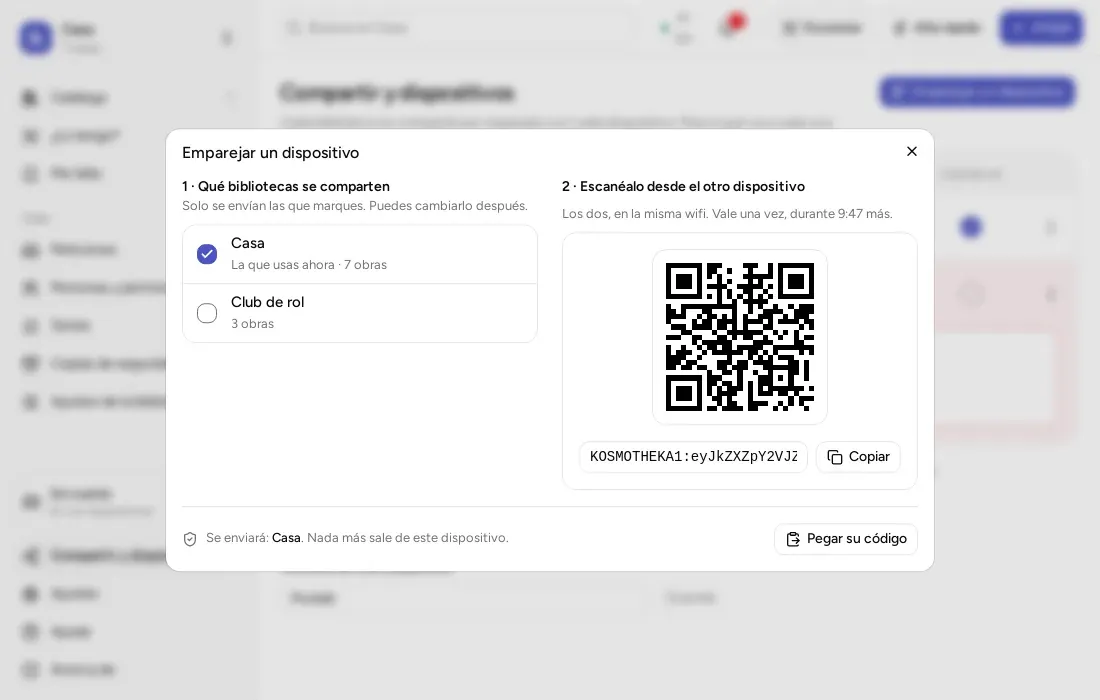Screen dimensions: 1100x700
Task: Click the "Solo se envían las que marques" hint
Action: [274, 206]
